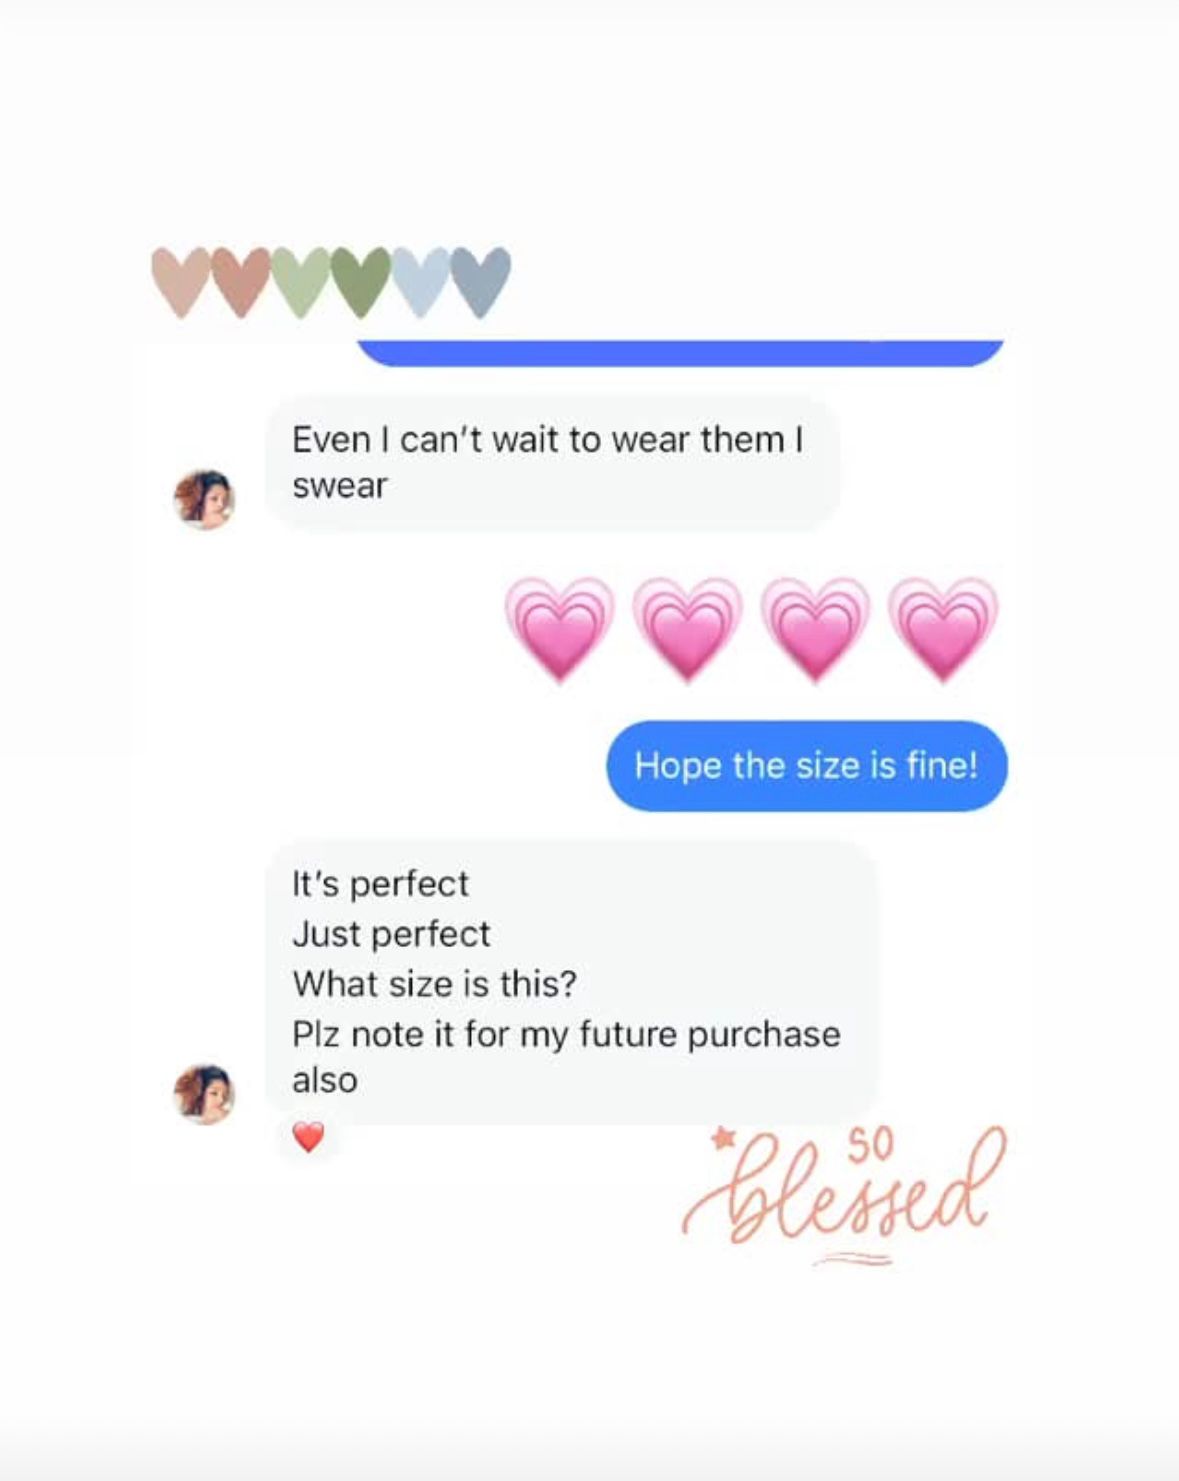The width and height of the screenshot is (1179, 1481).
Task: Select the 'Even I can't wait' message bubble
Action: point(552,463)
